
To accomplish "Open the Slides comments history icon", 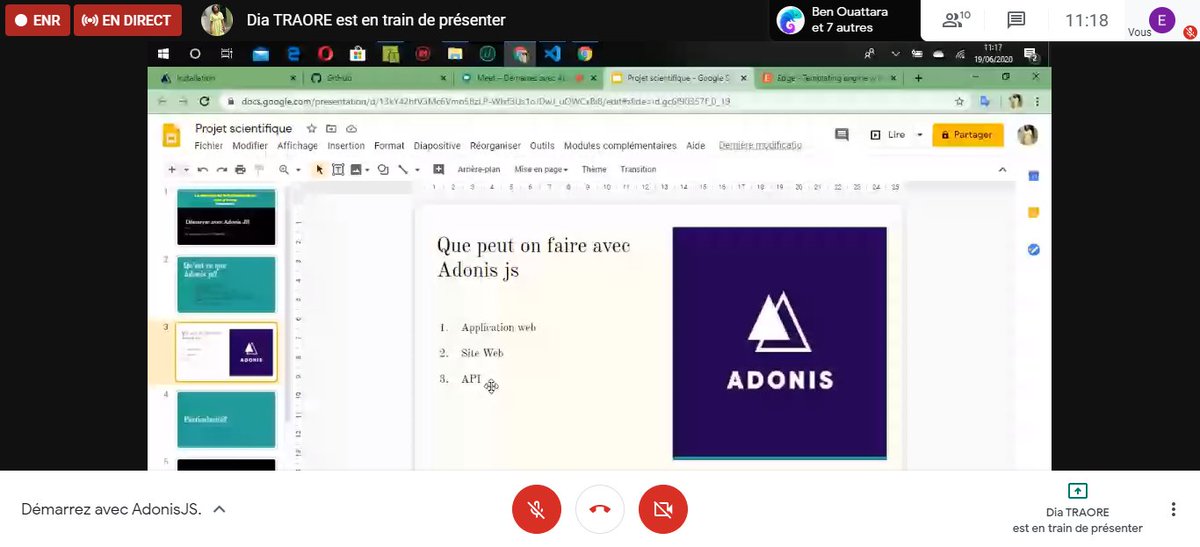I will tap(842, 135).
